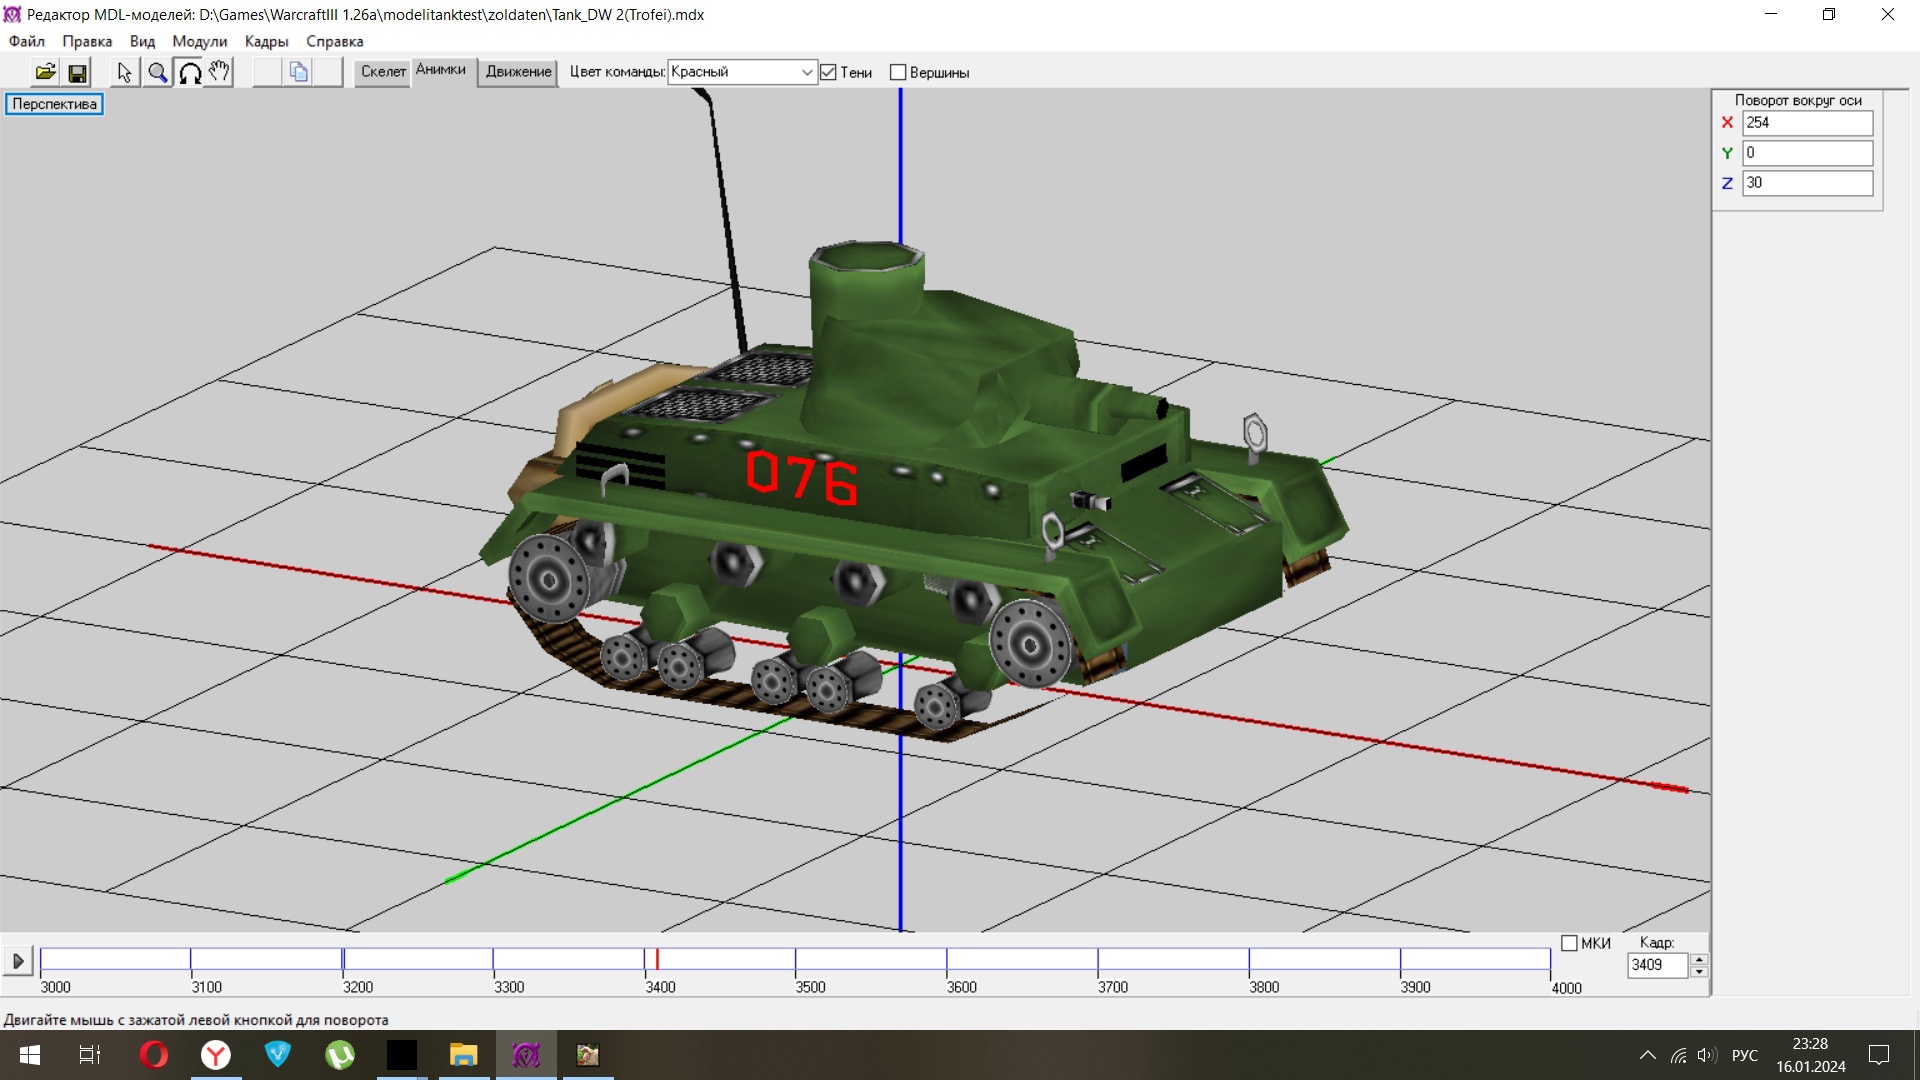Enable the МКИ checkbox
This screenshot has width=1920, height=1080.
[1569, 943]
